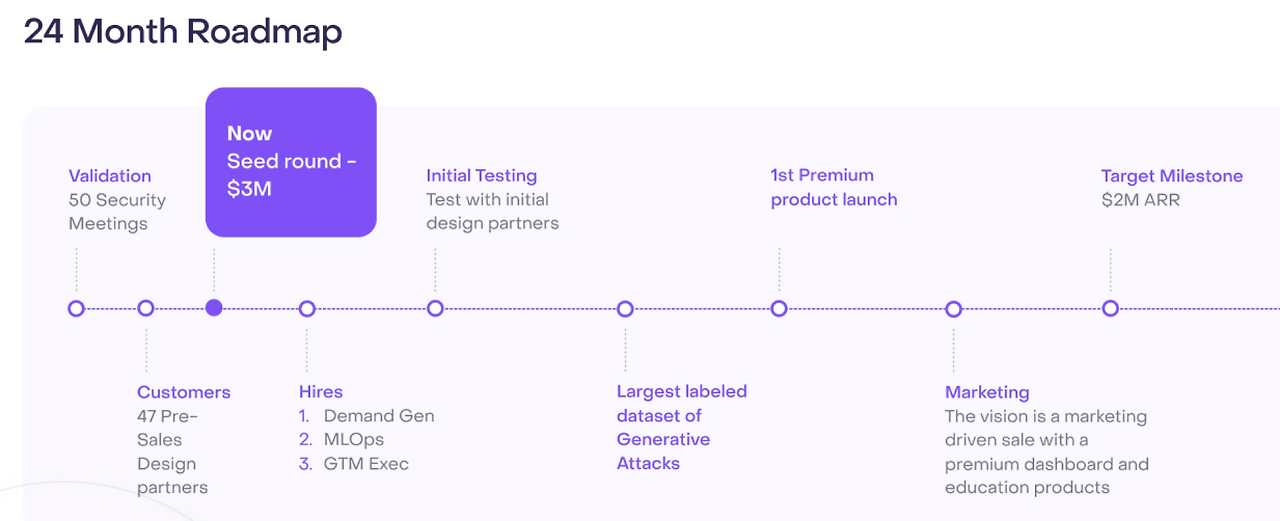Click the Customers heading label
Screen dimensions: 1280x521
coord(184,392)
